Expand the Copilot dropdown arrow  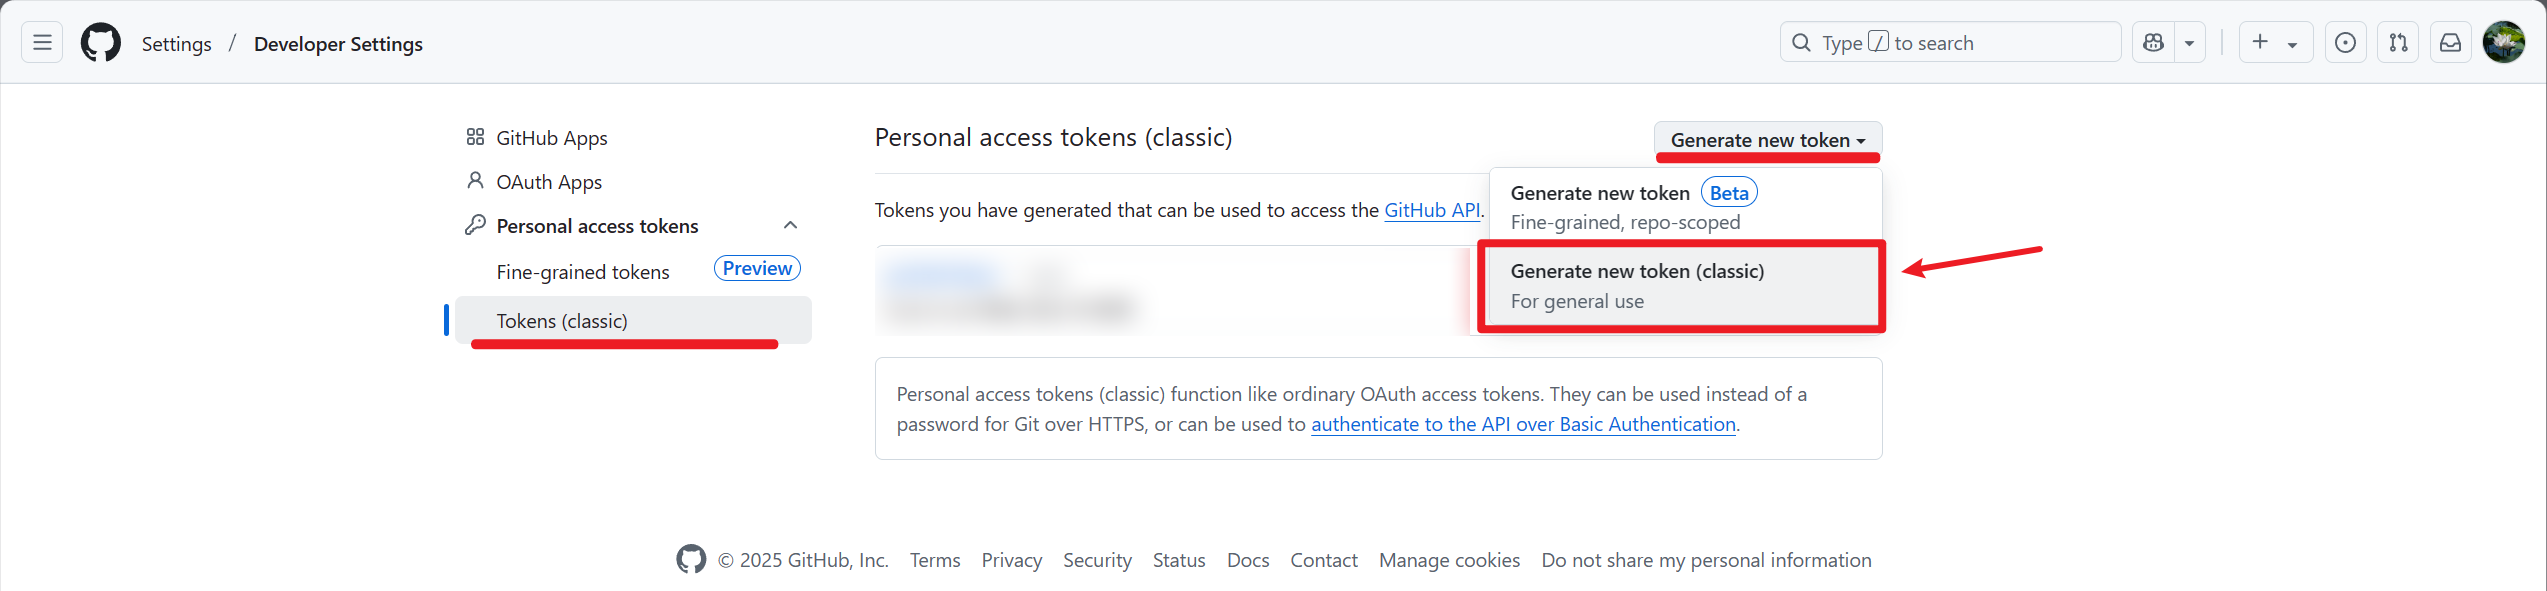click(x=2189, y=43)
